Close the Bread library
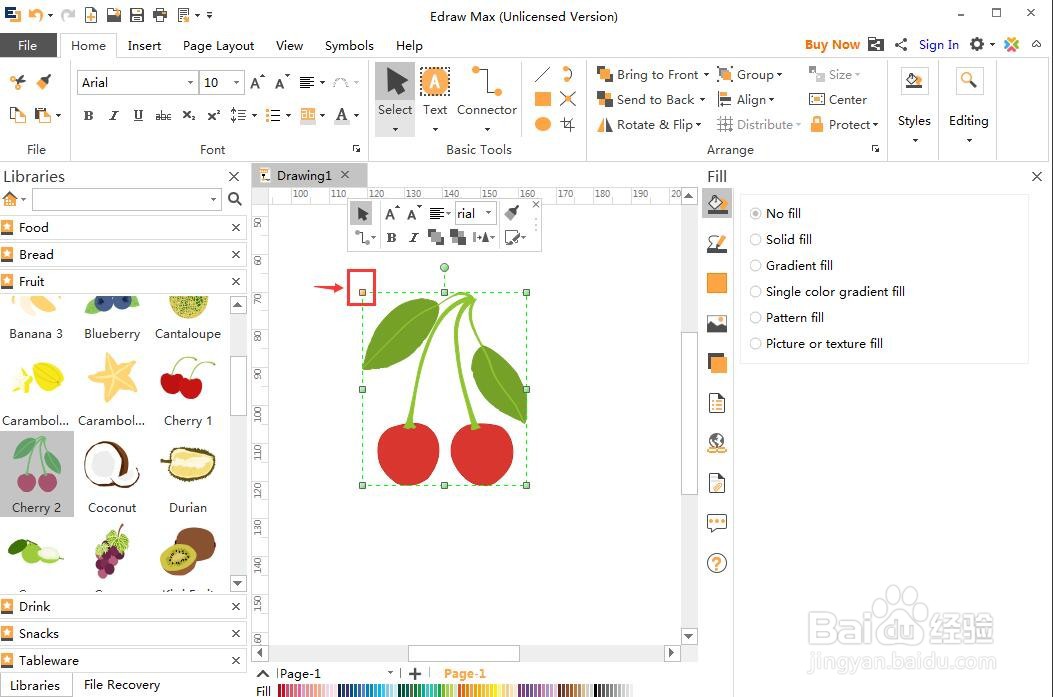This screenshot has width=1053, height=697. click(236, 254)
